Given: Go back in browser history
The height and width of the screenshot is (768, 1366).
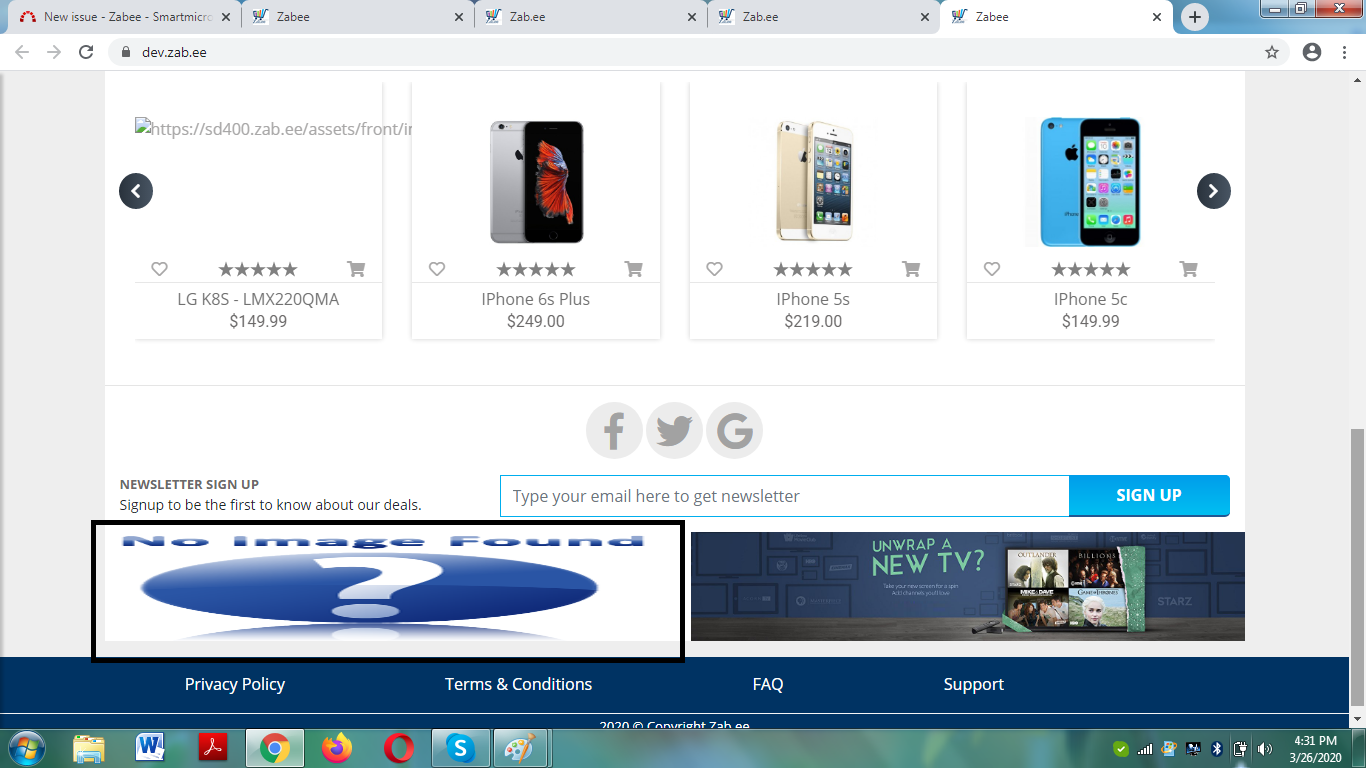Looking at the screenshot, I should [22, 52].
